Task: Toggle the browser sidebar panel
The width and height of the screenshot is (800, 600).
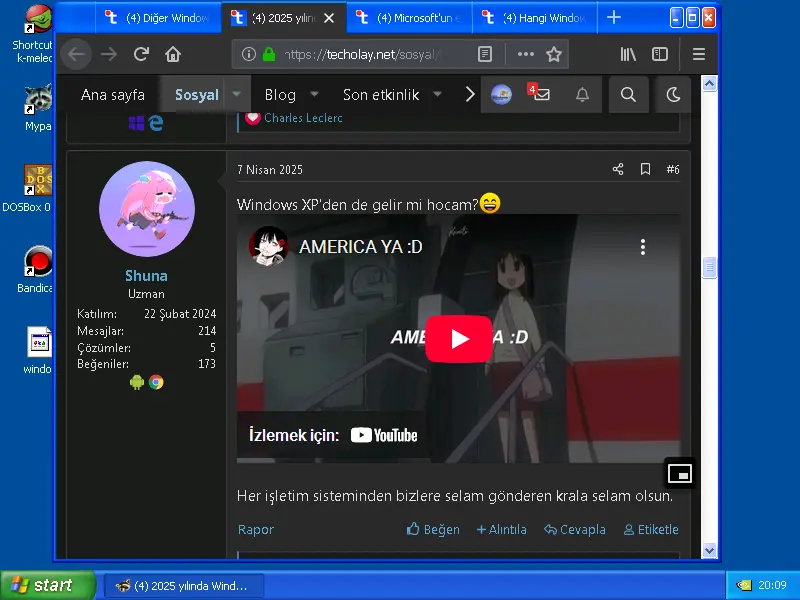Action: tap(660, 54)
